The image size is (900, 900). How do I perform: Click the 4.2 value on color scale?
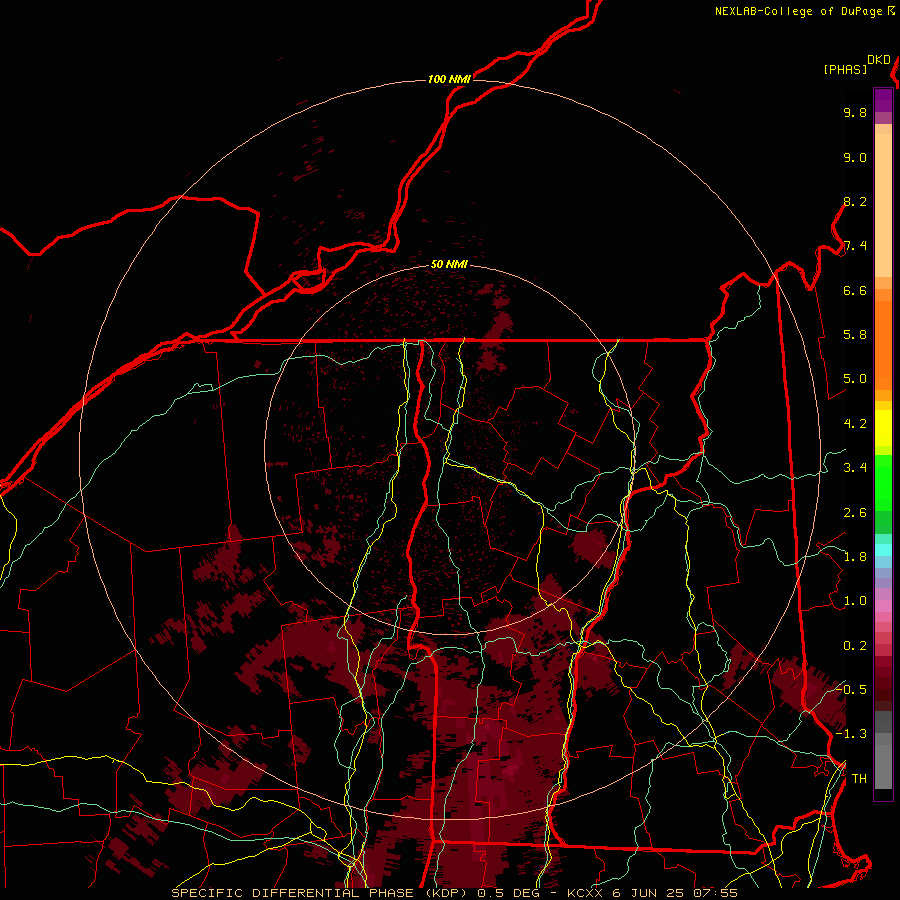(855, 424)
